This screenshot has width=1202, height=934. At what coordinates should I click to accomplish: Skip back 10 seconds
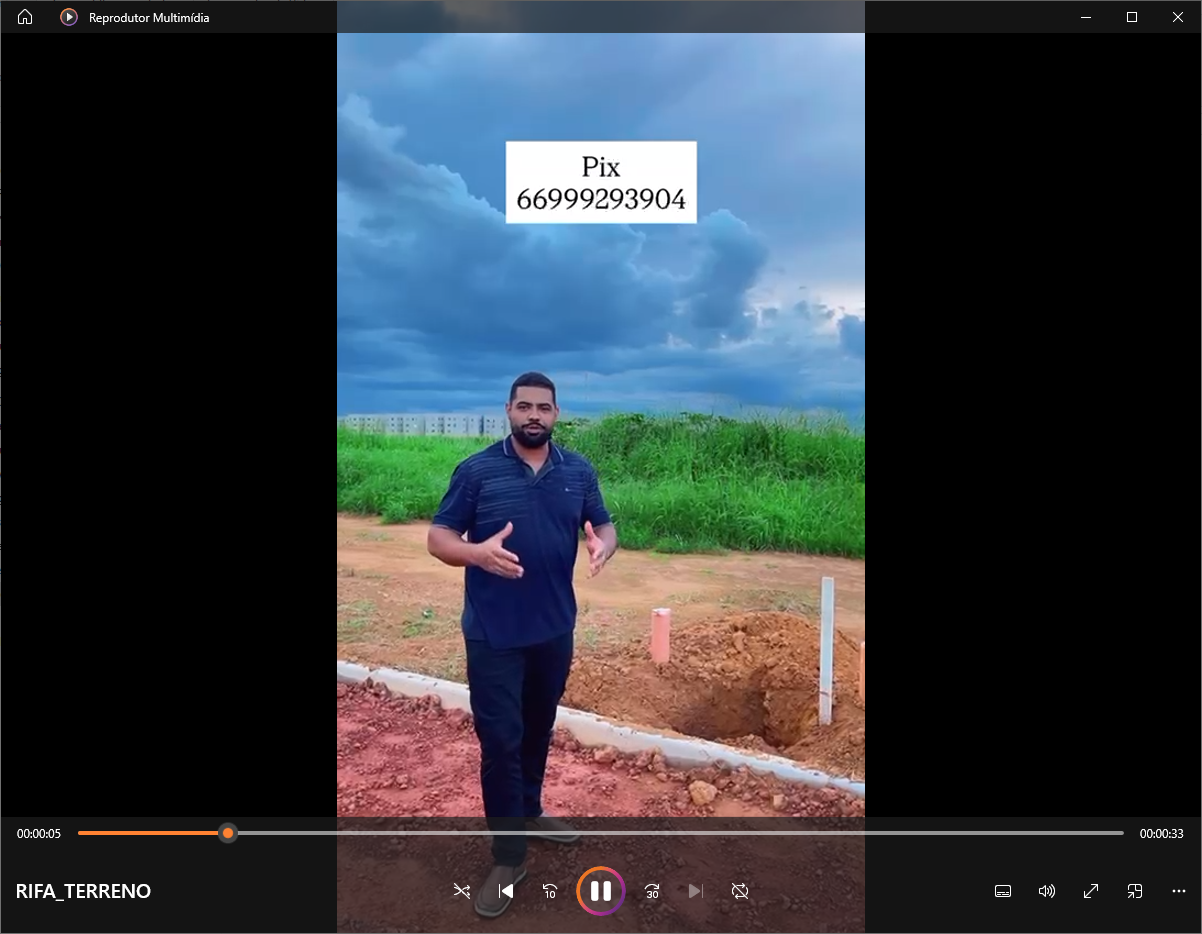click(x=550, y=891)
